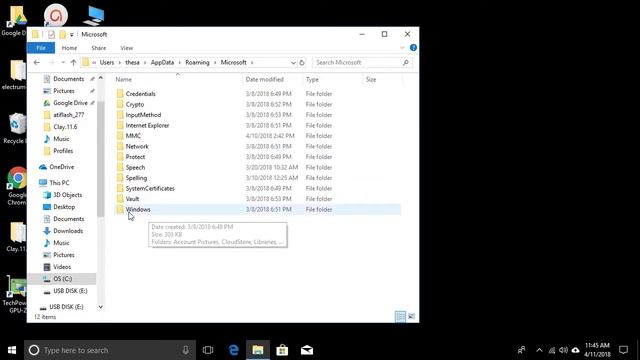Select the Spelling folder
The width and height of the screenshot is (640, 360).
point(136,178)
